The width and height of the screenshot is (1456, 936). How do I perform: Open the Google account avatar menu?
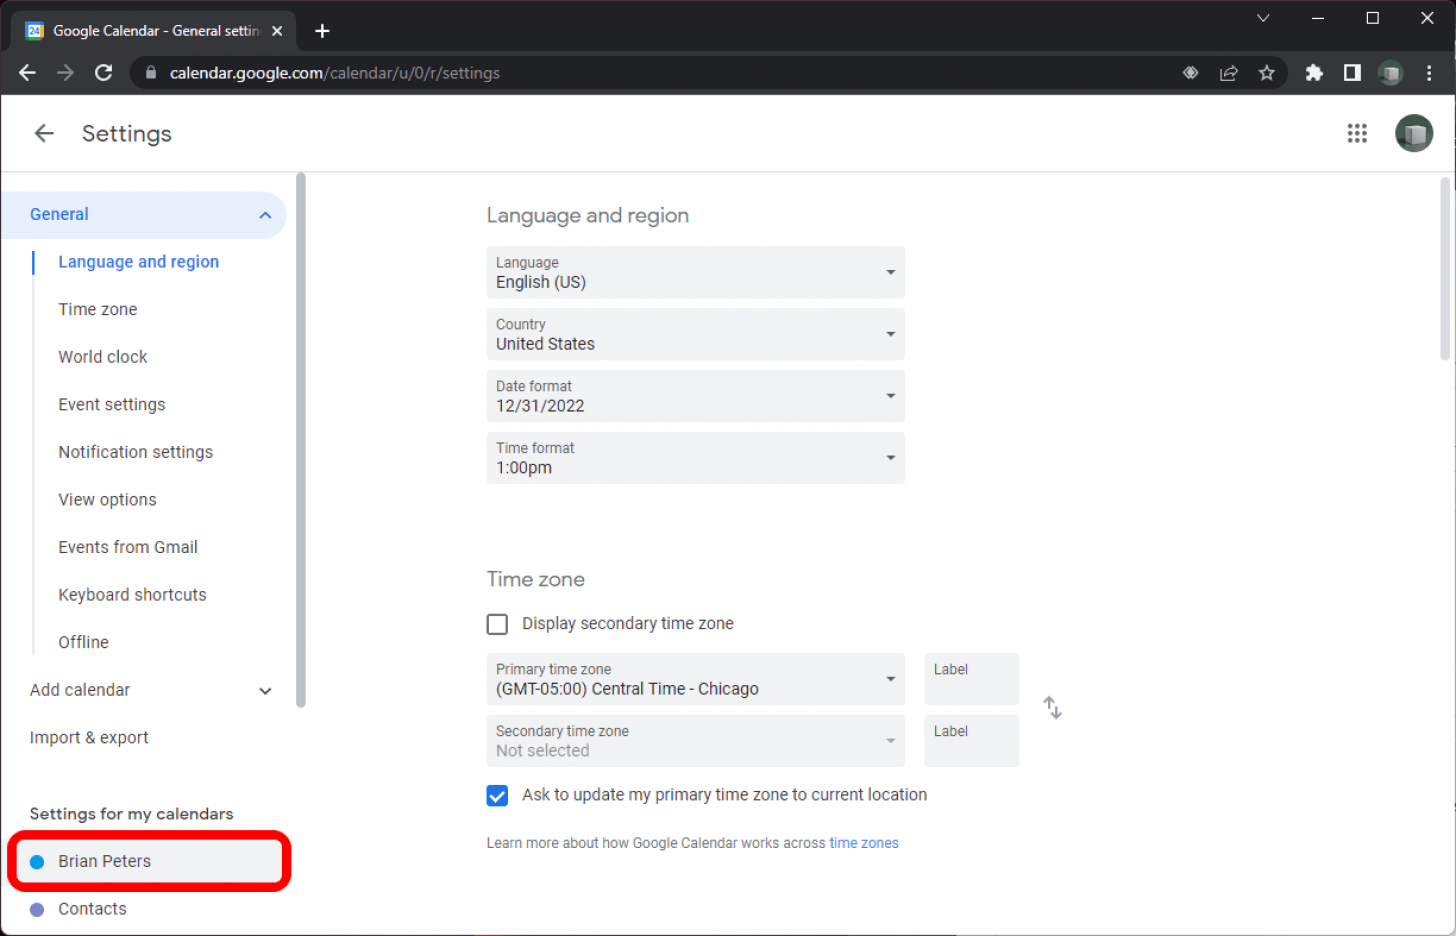pos(1414,133)
